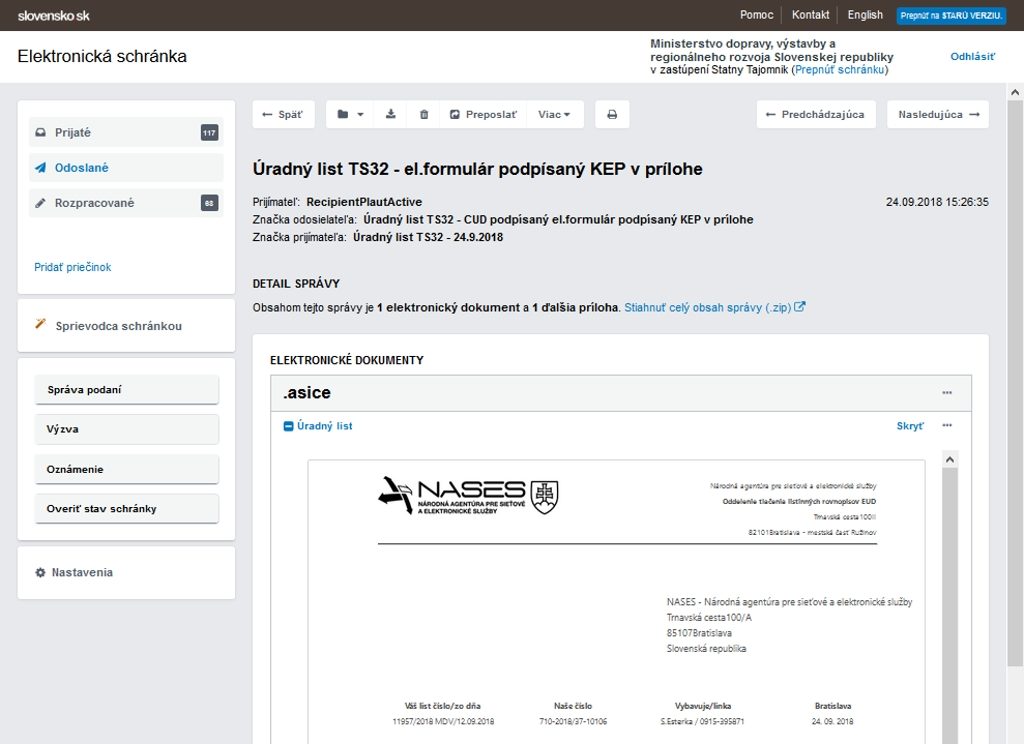This screenshot has height=744, width=1024.
Task: Click recipient name RecipientPlautActive
Action: tap(364, 202)
